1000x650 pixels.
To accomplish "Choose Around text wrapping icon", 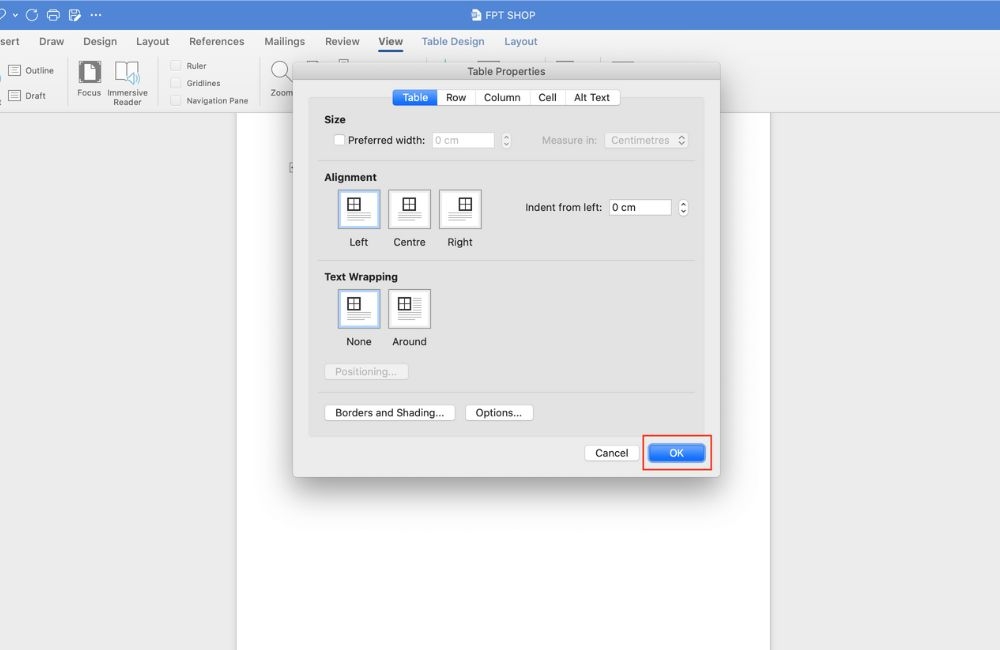I will [x=409, y=309].
